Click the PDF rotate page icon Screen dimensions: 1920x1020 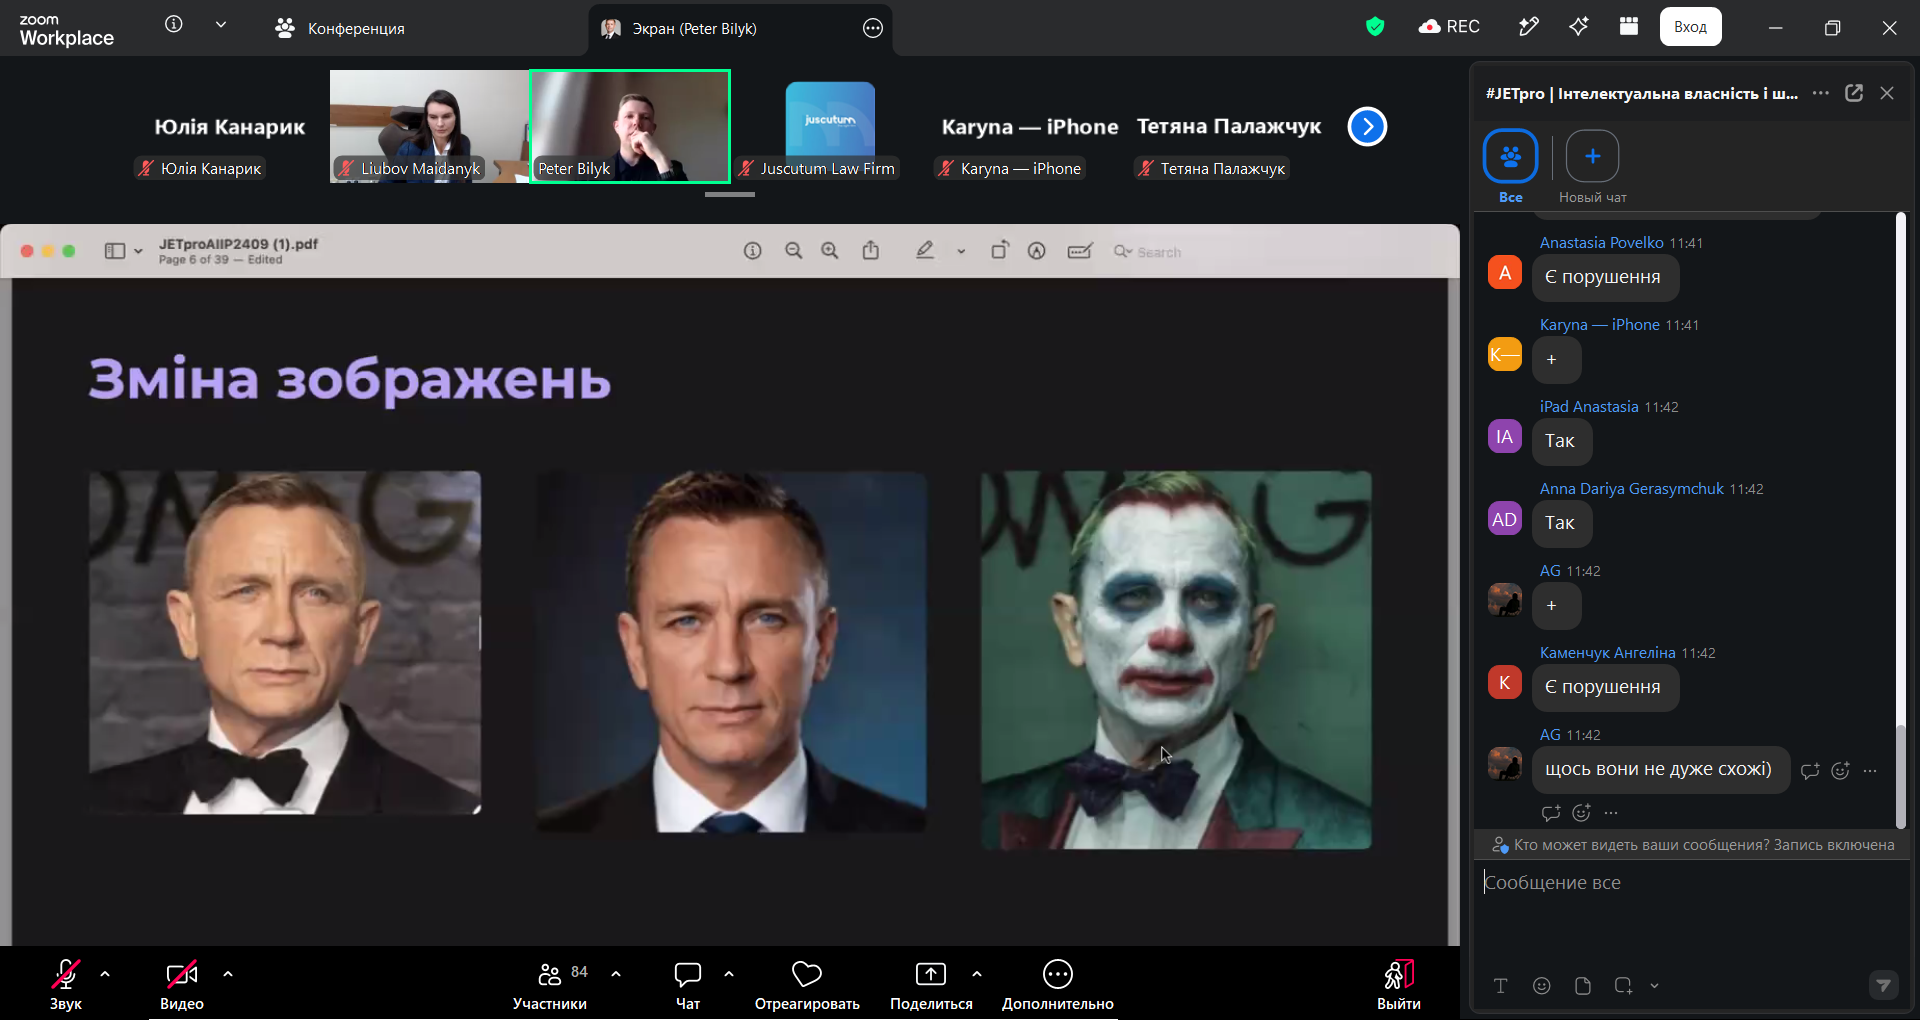pos(1000,250)
